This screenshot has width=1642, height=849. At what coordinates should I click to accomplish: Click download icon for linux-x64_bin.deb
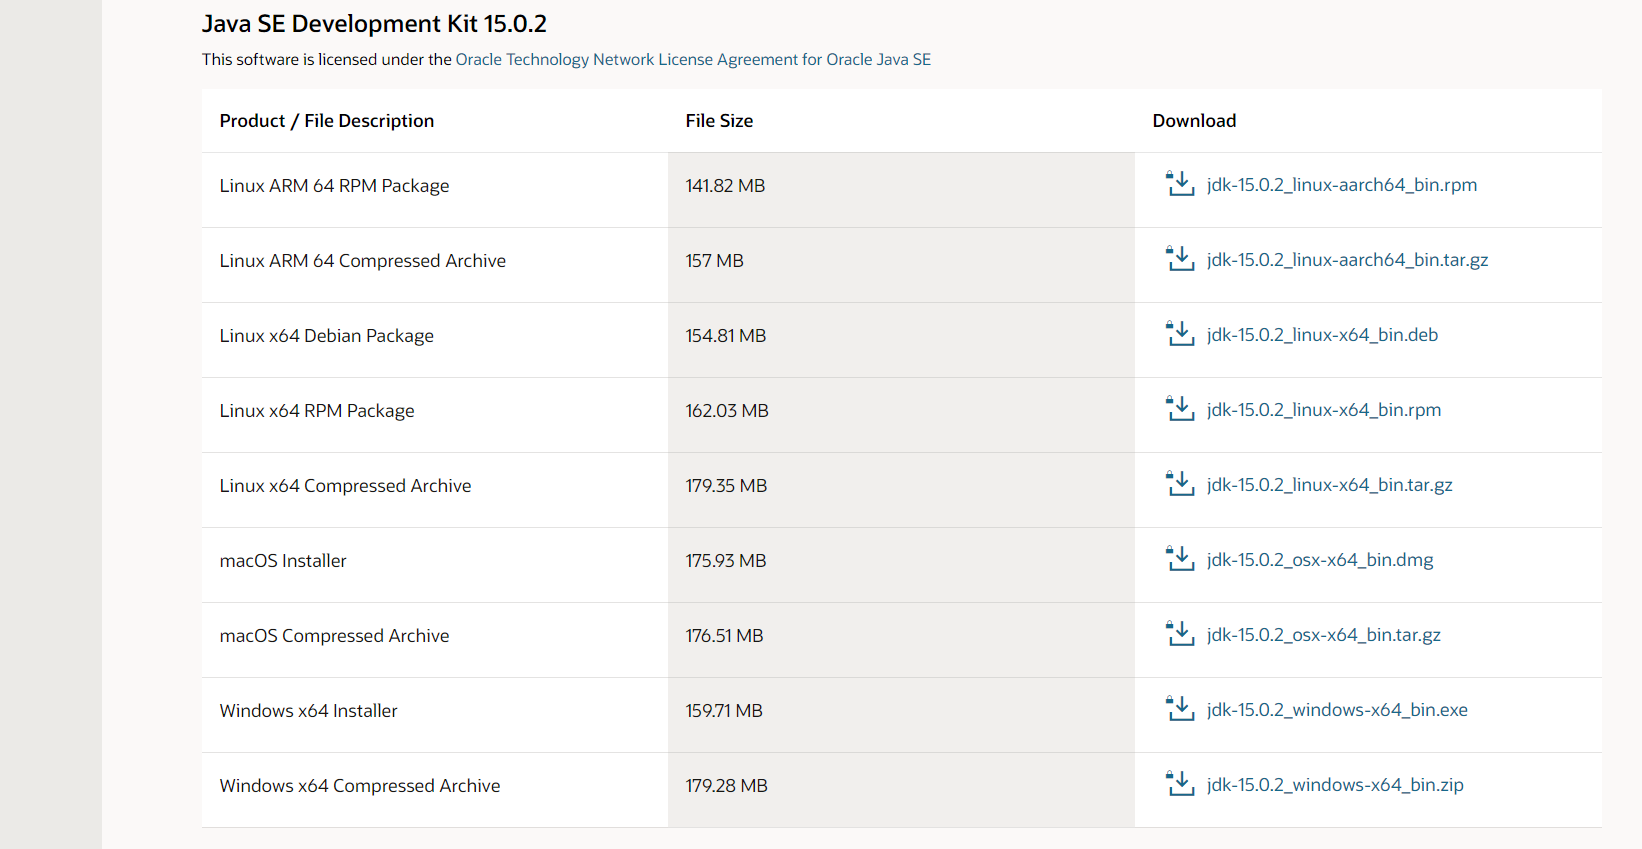point(1180,334)
